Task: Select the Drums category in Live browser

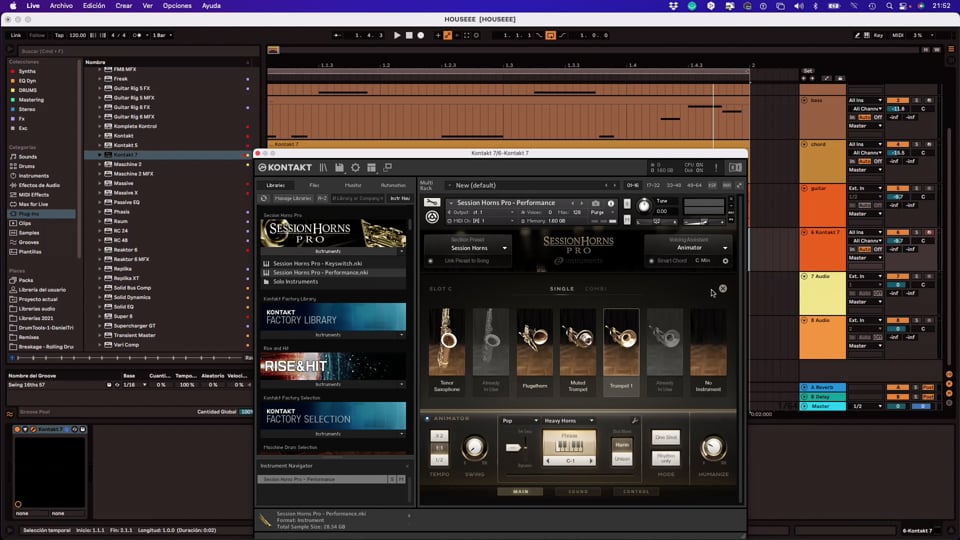Action: (27, 166)
